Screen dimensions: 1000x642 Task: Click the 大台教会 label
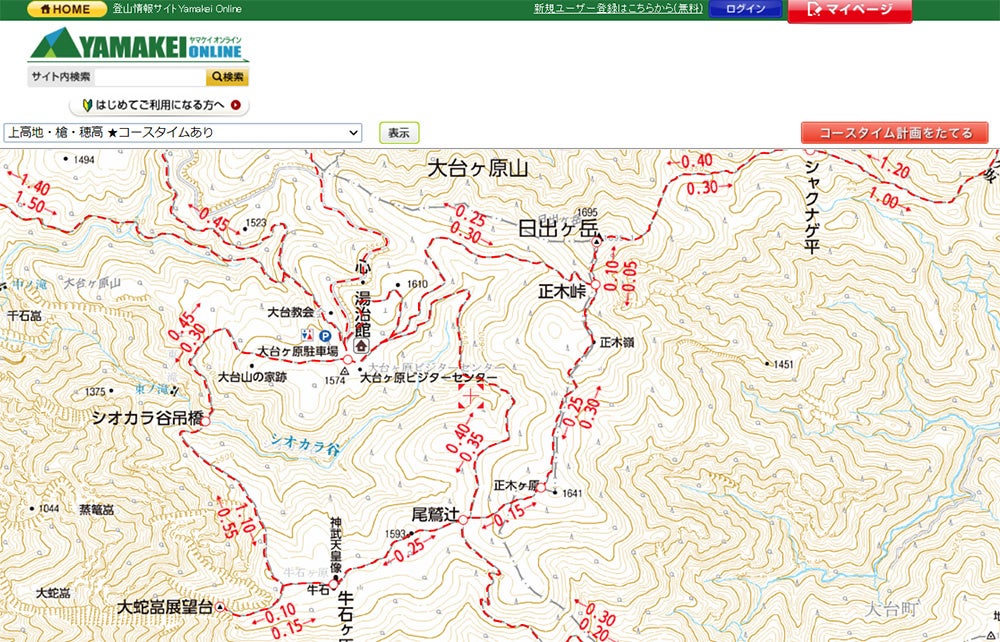tap(291, 312)
